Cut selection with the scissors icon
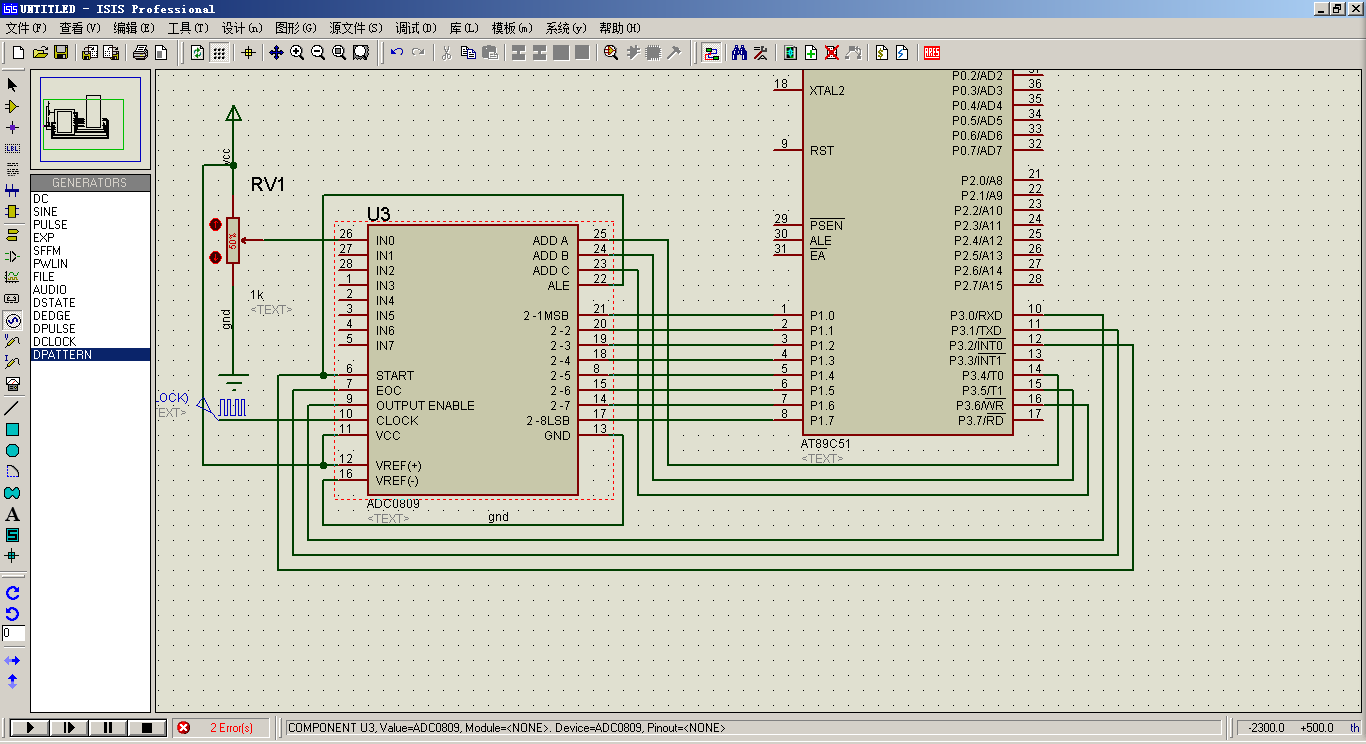This screenshot has width=1366, height=744. click(446, 53)
